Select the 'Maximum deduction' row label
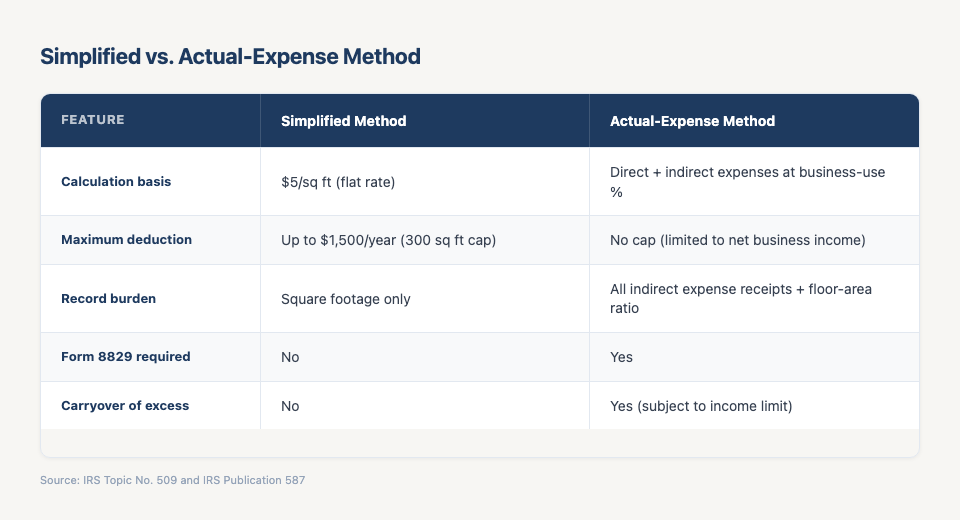The width and height of the screenshot is (960, 520). tap(126, 239)
